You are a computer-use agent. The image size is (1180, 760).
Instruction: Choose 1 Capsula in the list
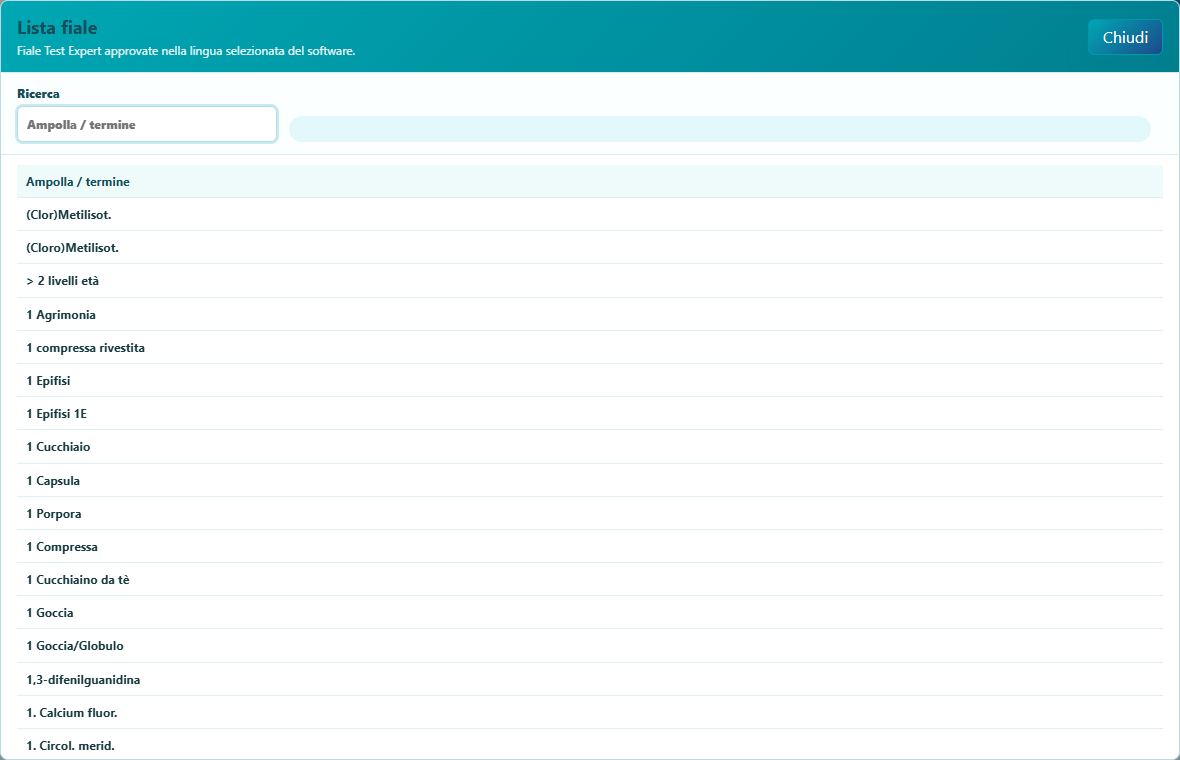coord(590,481)
